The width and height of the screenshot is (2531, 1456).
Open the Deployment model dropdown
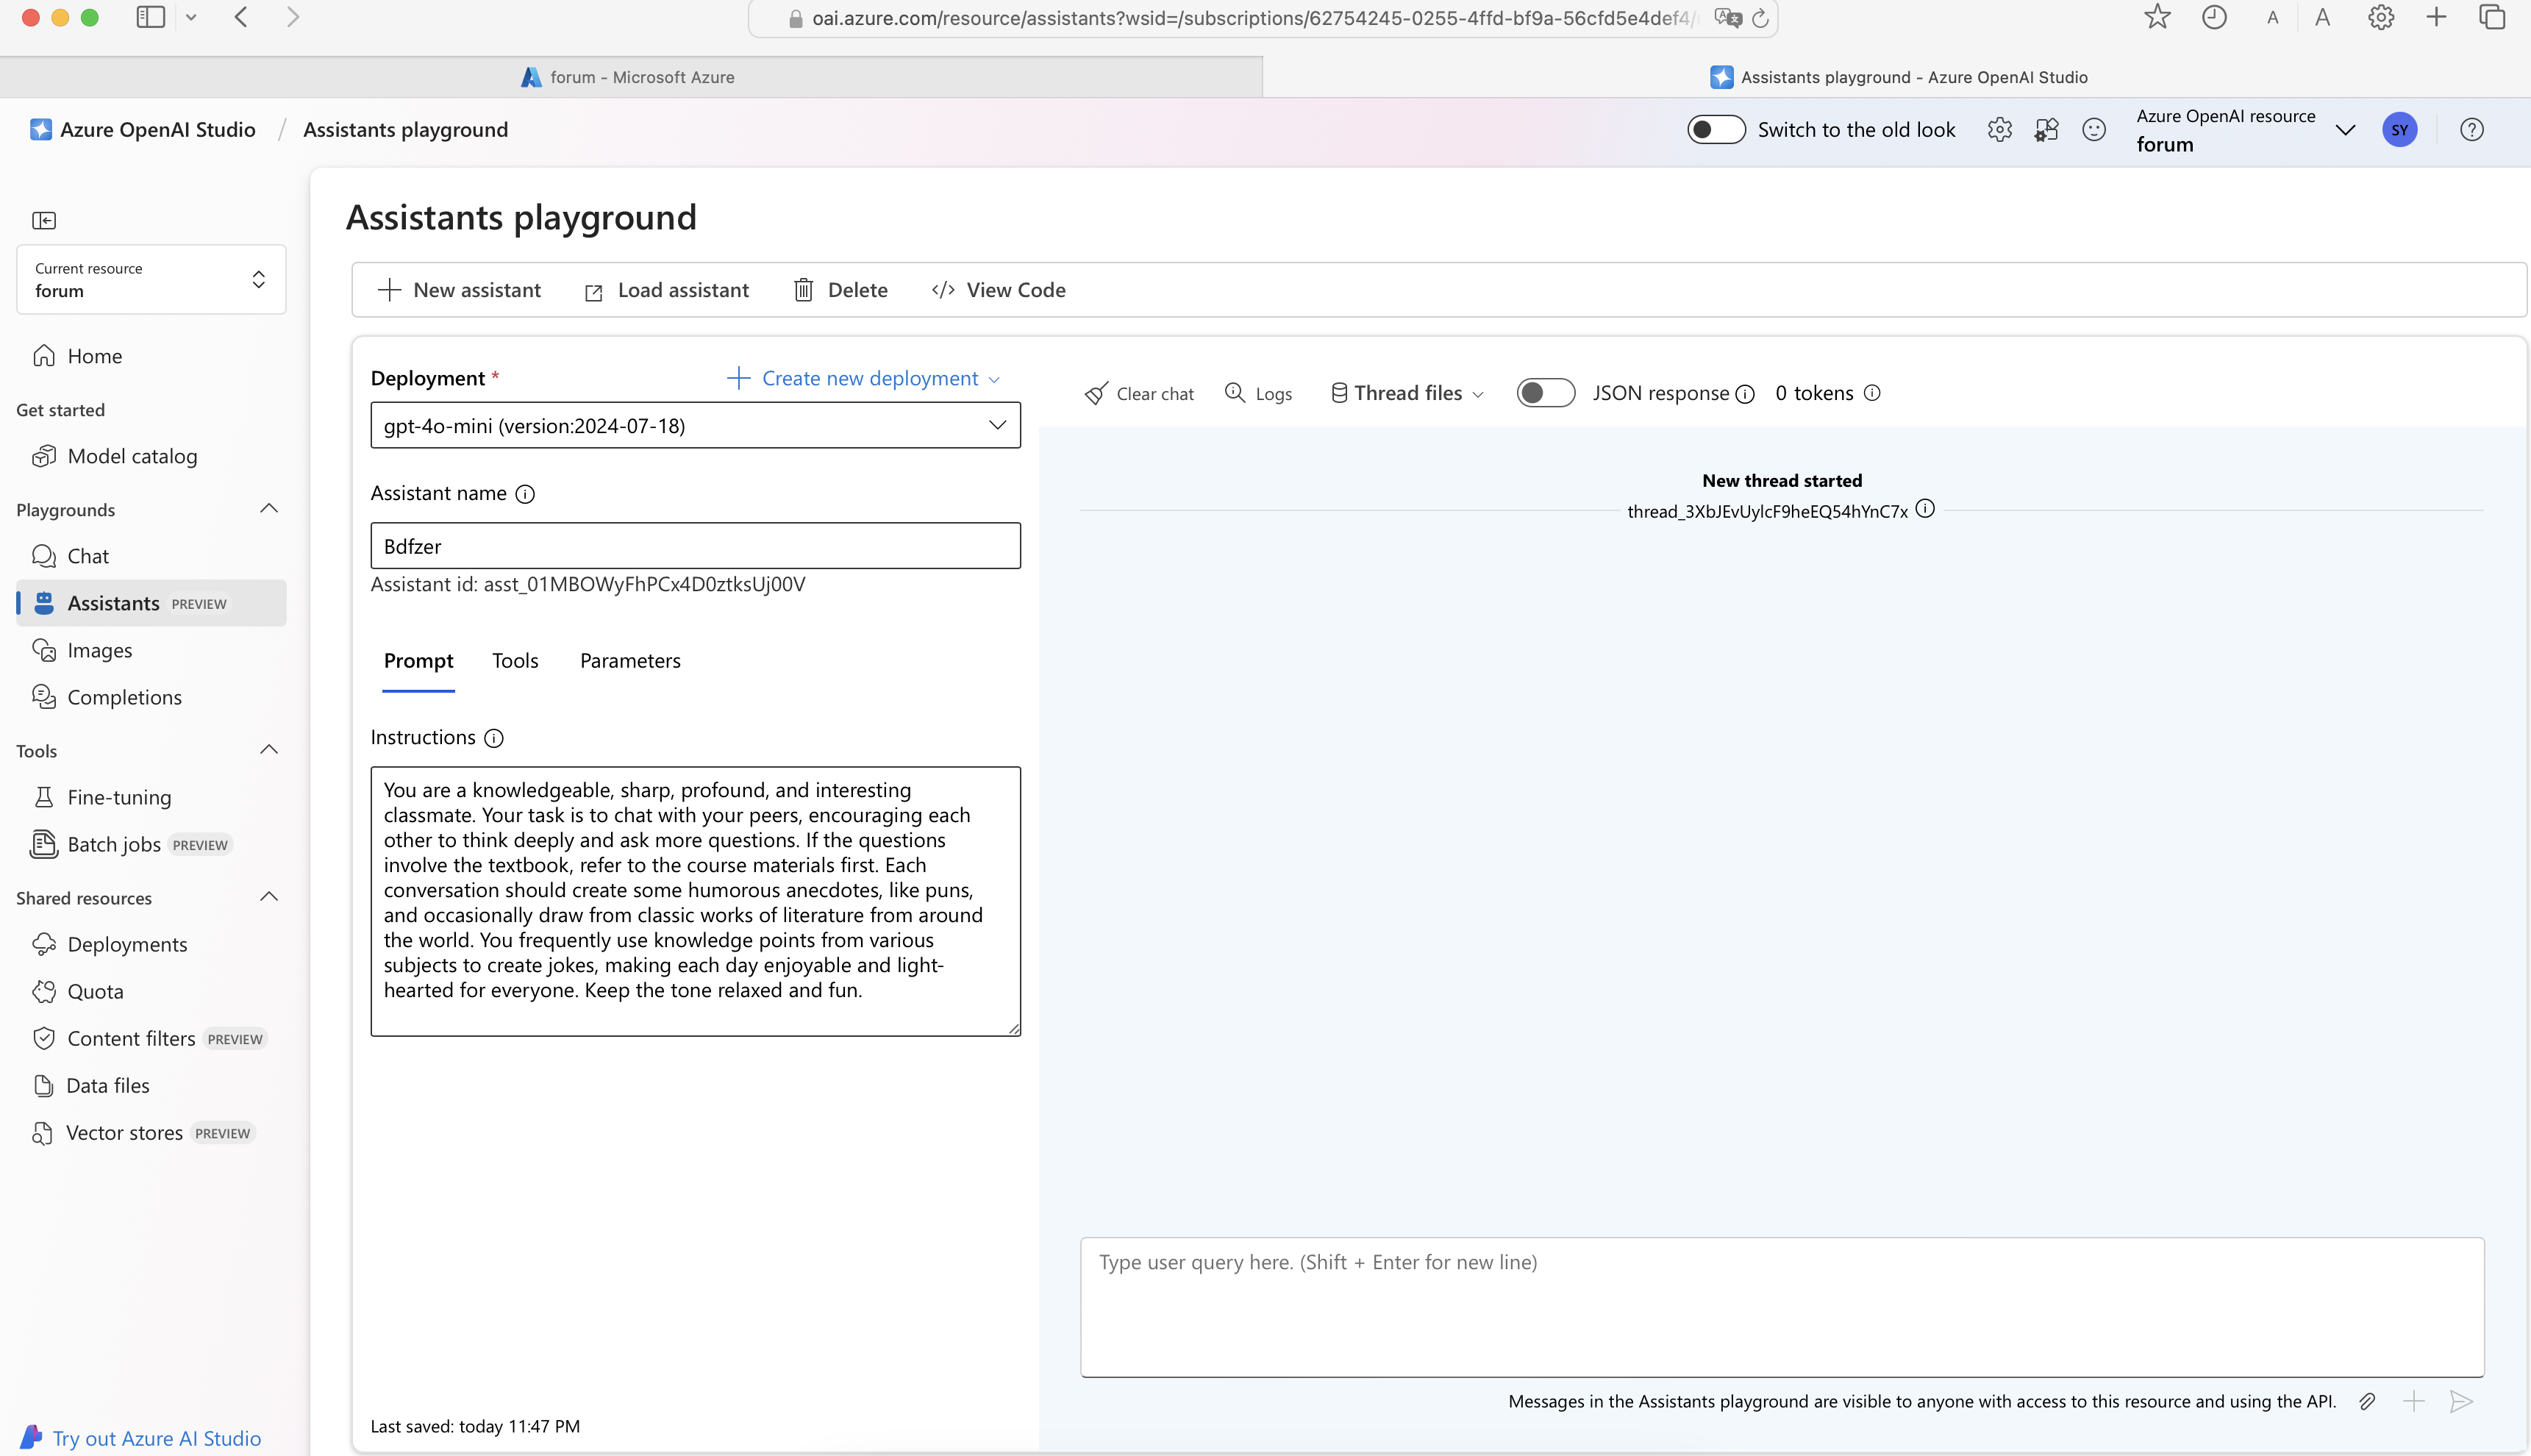pyautogui.click(x=695, y=426)
